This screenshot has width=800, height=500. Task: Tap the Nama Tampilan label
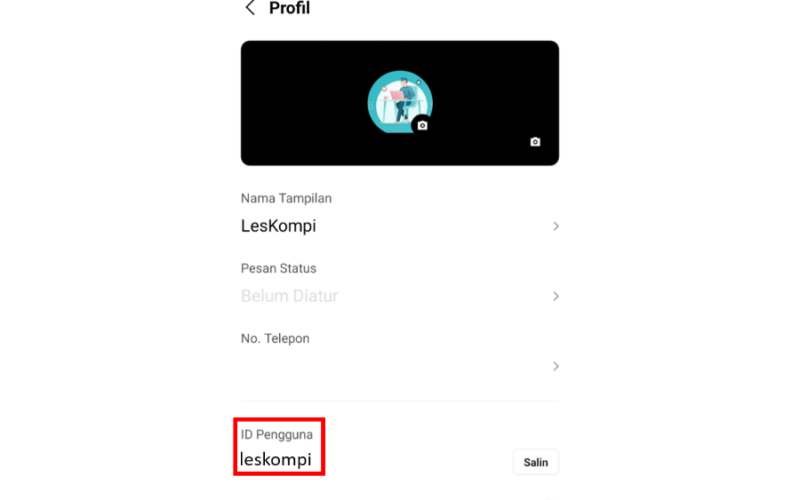pos(286,198)
